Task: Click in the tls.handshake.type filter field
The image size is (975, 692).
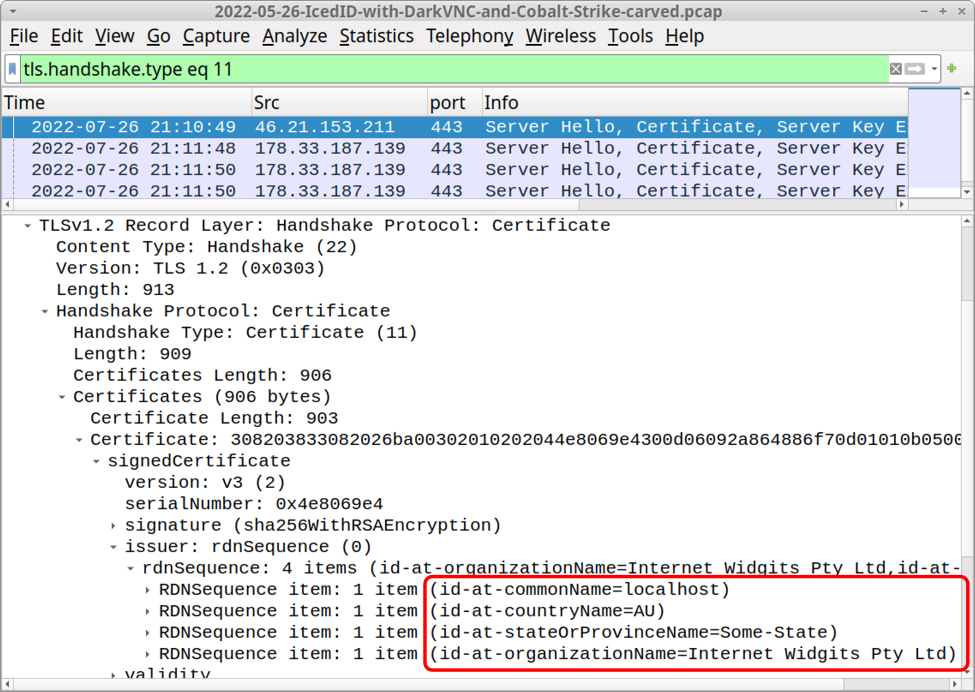Action: pyautogui.click(x=450, y=70)
